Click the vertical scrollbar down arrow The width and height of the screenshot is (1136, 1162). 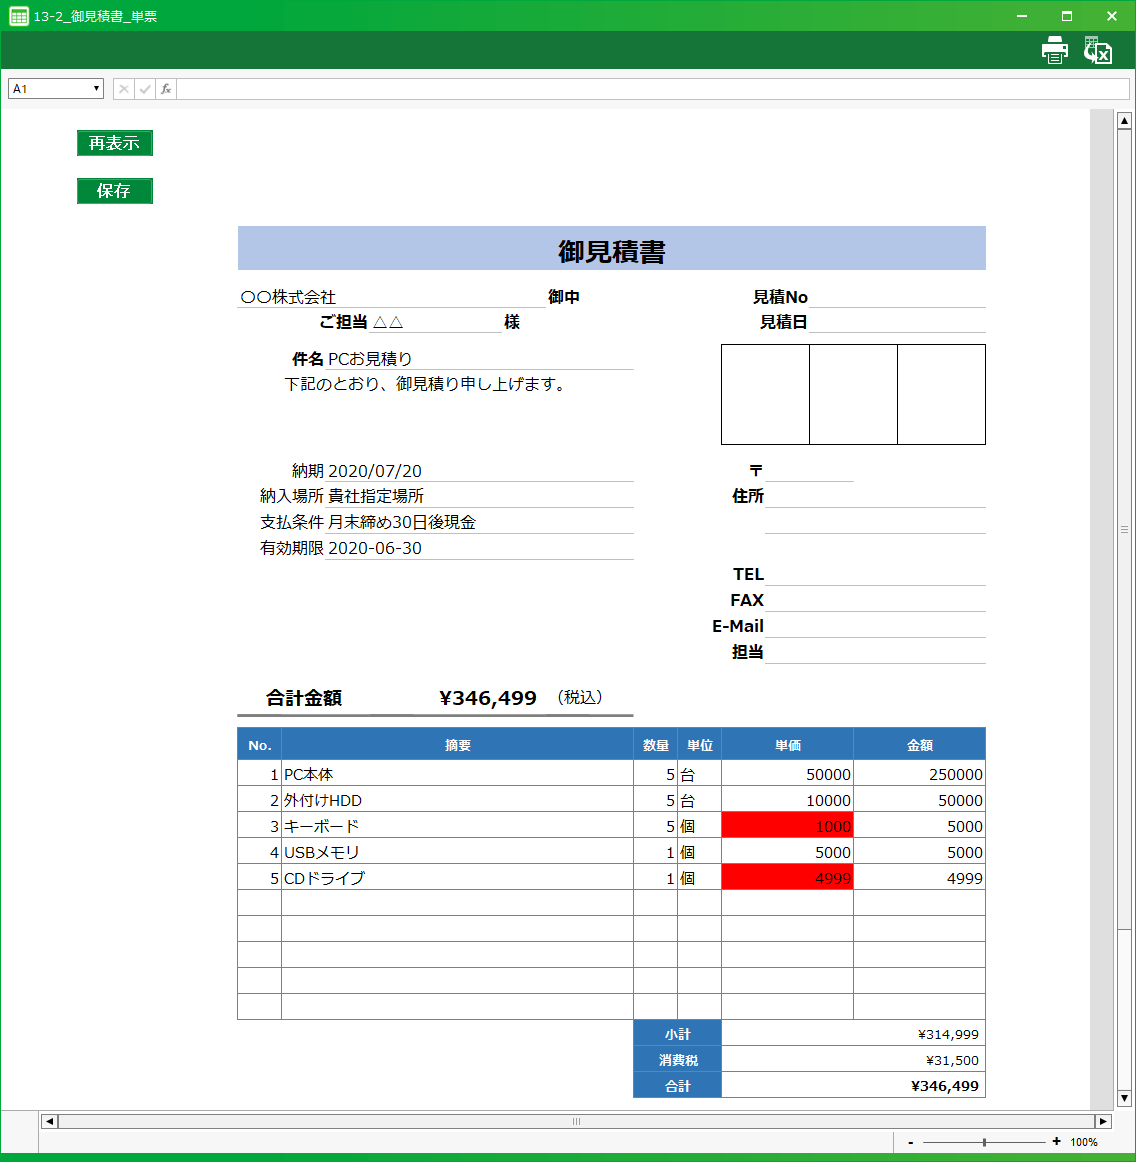[1124, 1098]
